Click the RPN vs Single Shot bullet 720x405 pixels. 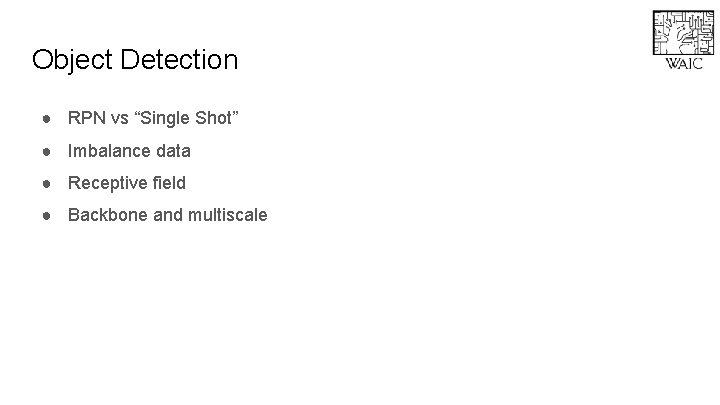pos(153,120)
